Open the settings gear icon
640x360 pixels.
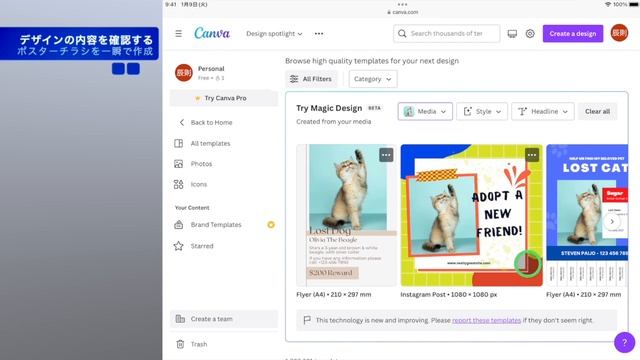[x=530, y=33]
